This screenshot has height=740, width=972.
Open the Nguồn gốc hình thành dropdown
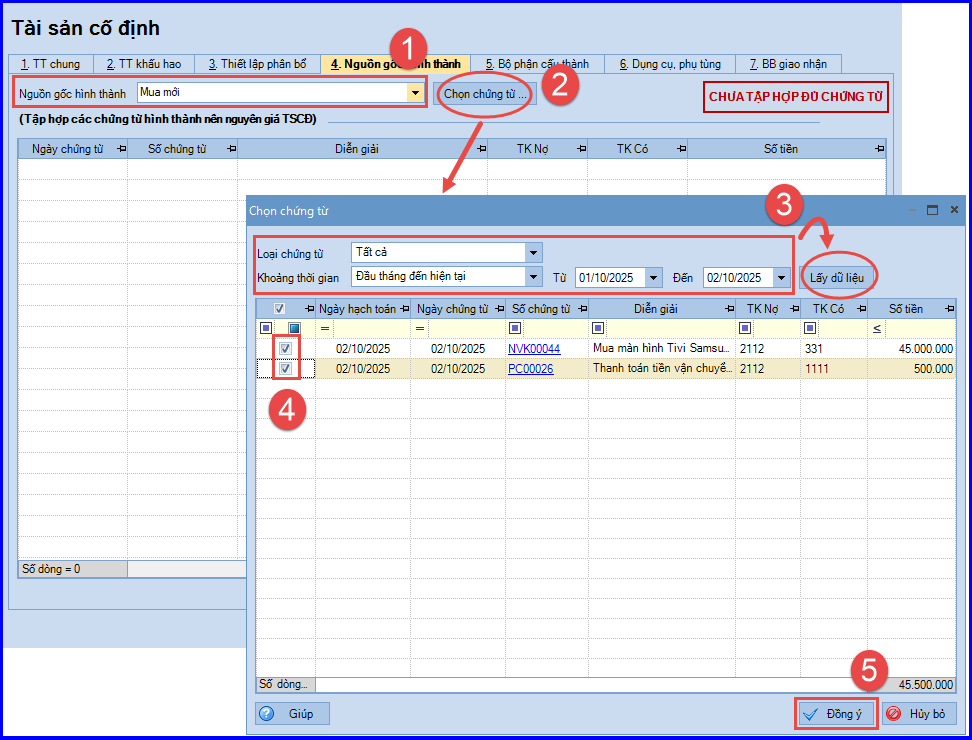[x=415, y=93]
